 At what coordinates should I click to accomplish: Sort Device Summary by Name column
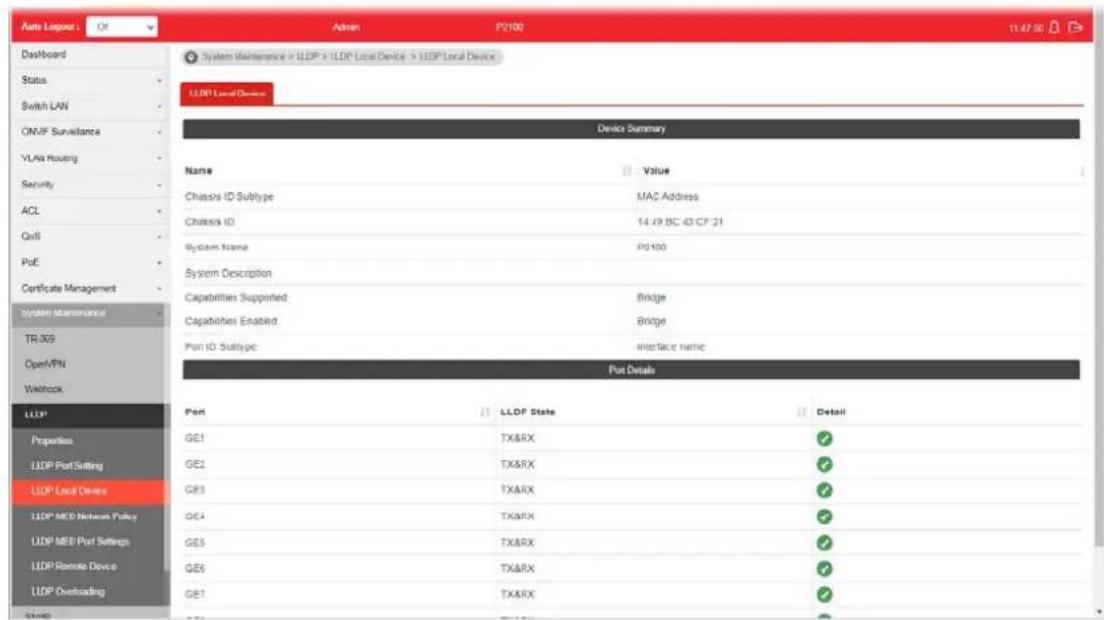click(x=627, y=171)
